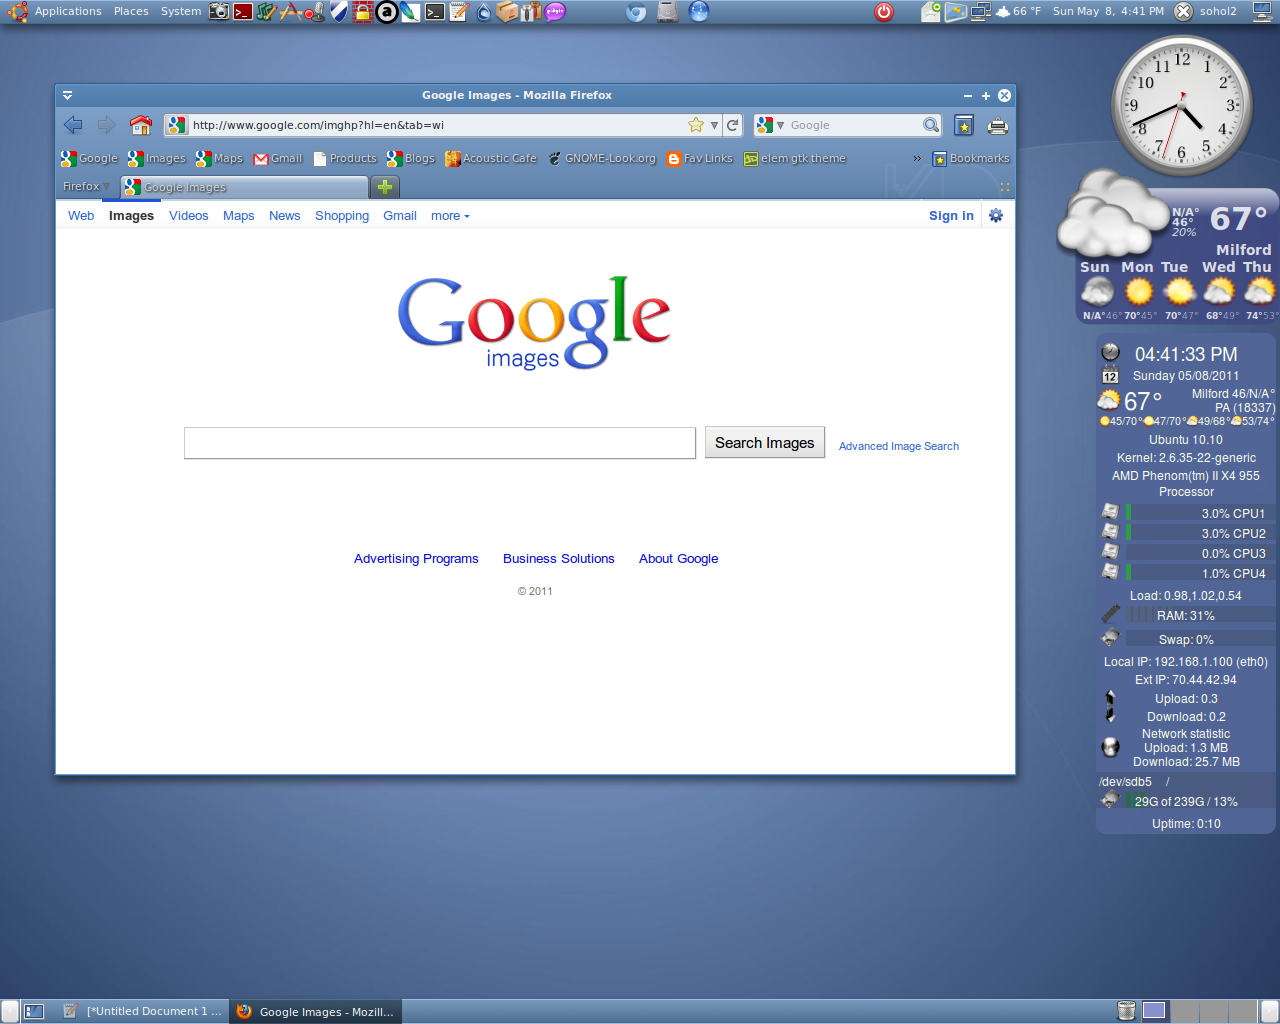Bookmark this page with the star icon
1280x1024 pixels.
[696, 125]
